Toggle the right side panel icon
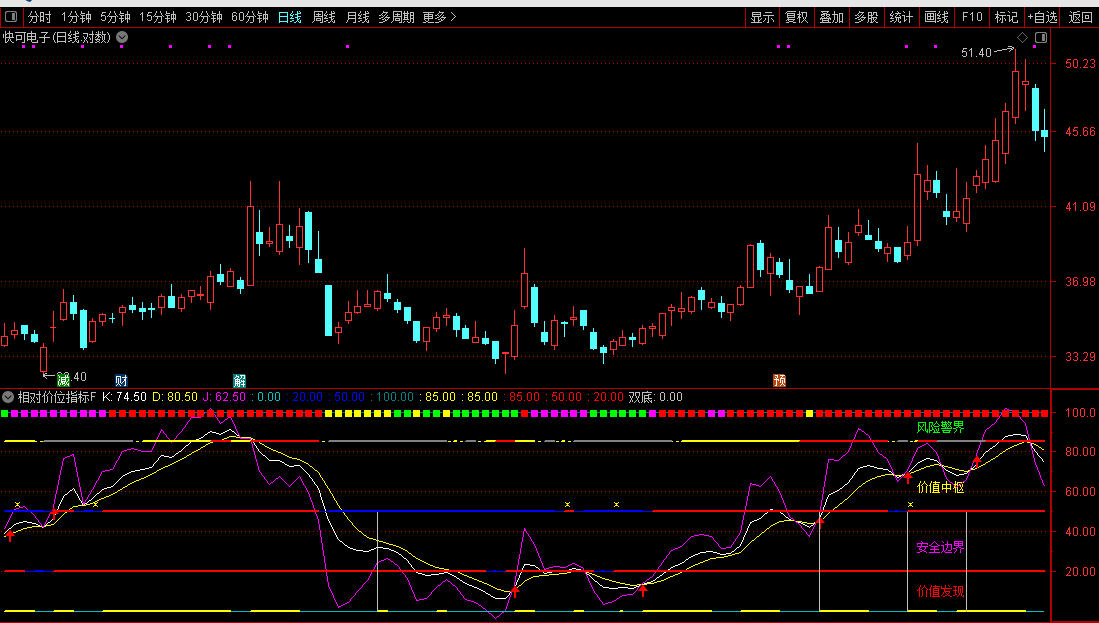This screenshot has height=623, width=1099. 1041,38
